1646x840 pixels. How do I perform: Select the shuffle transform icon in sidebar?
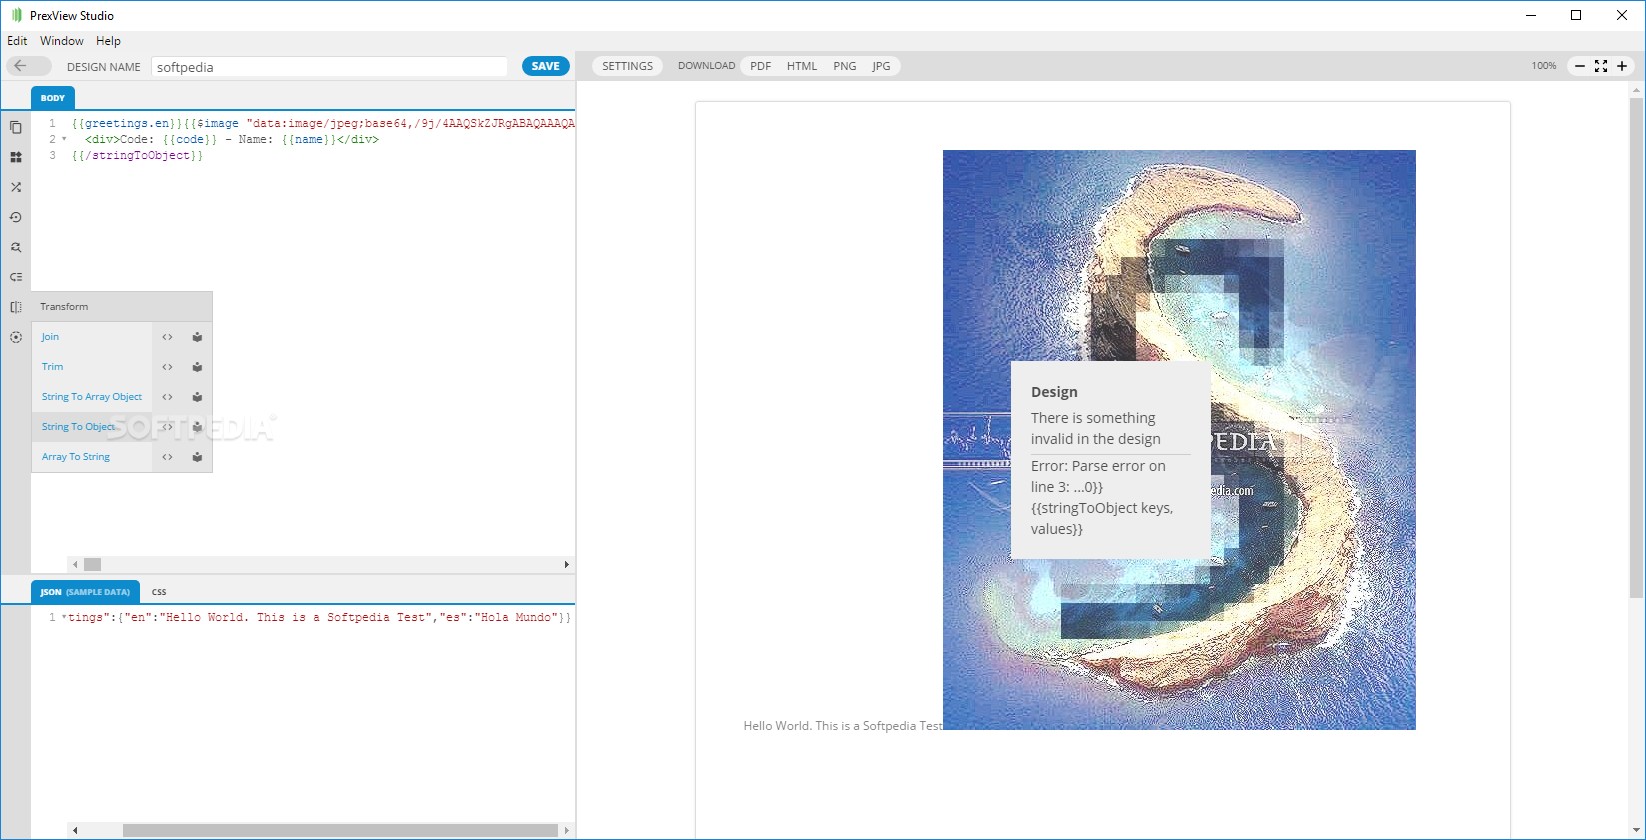16,187
